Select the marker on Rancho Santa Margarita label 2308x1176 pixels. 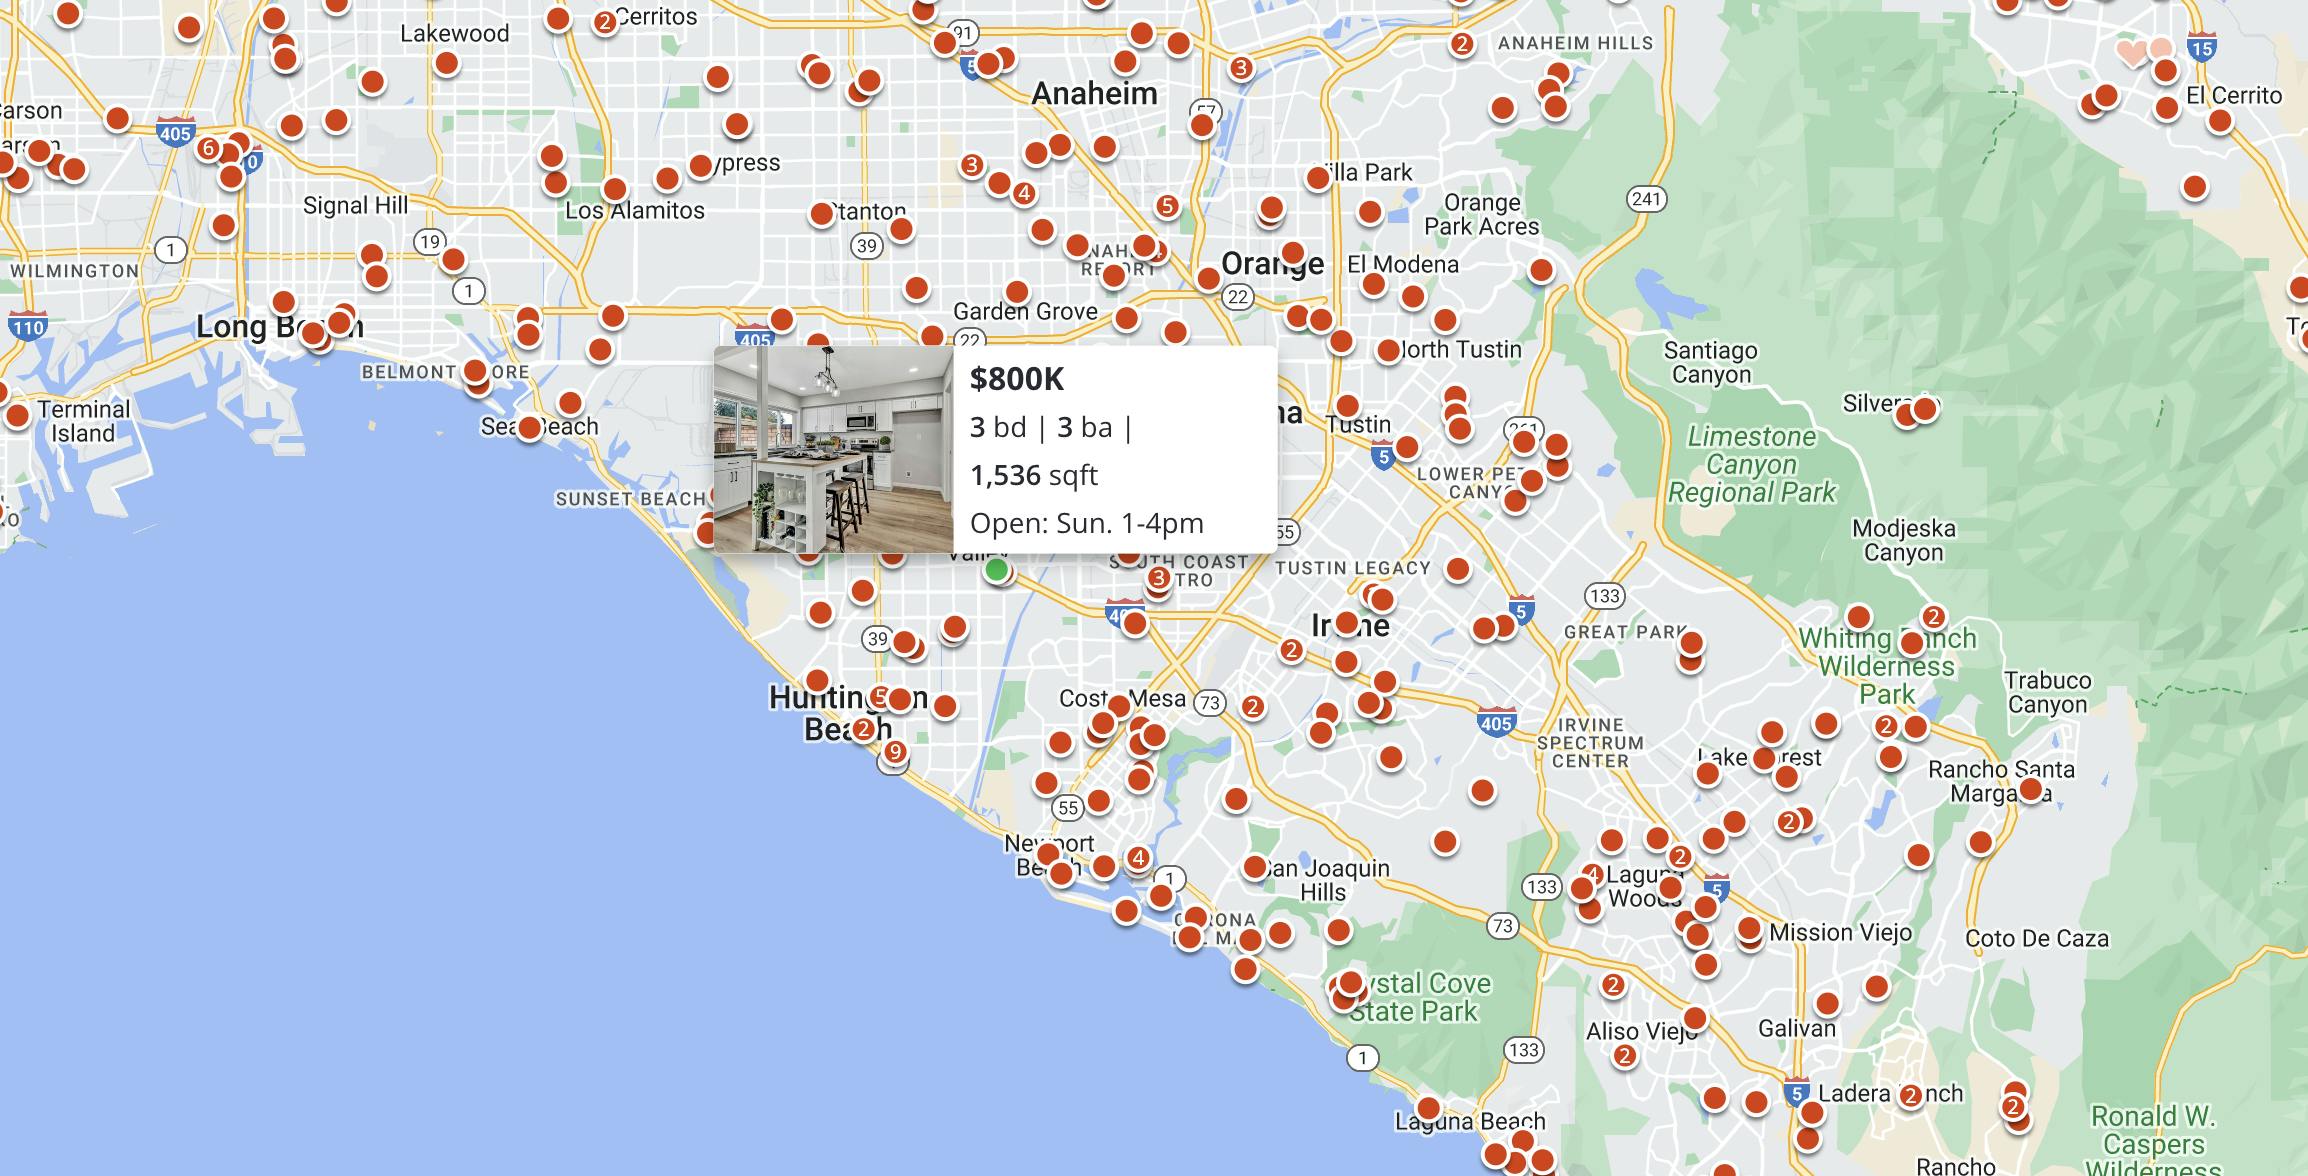(2030, 790)
